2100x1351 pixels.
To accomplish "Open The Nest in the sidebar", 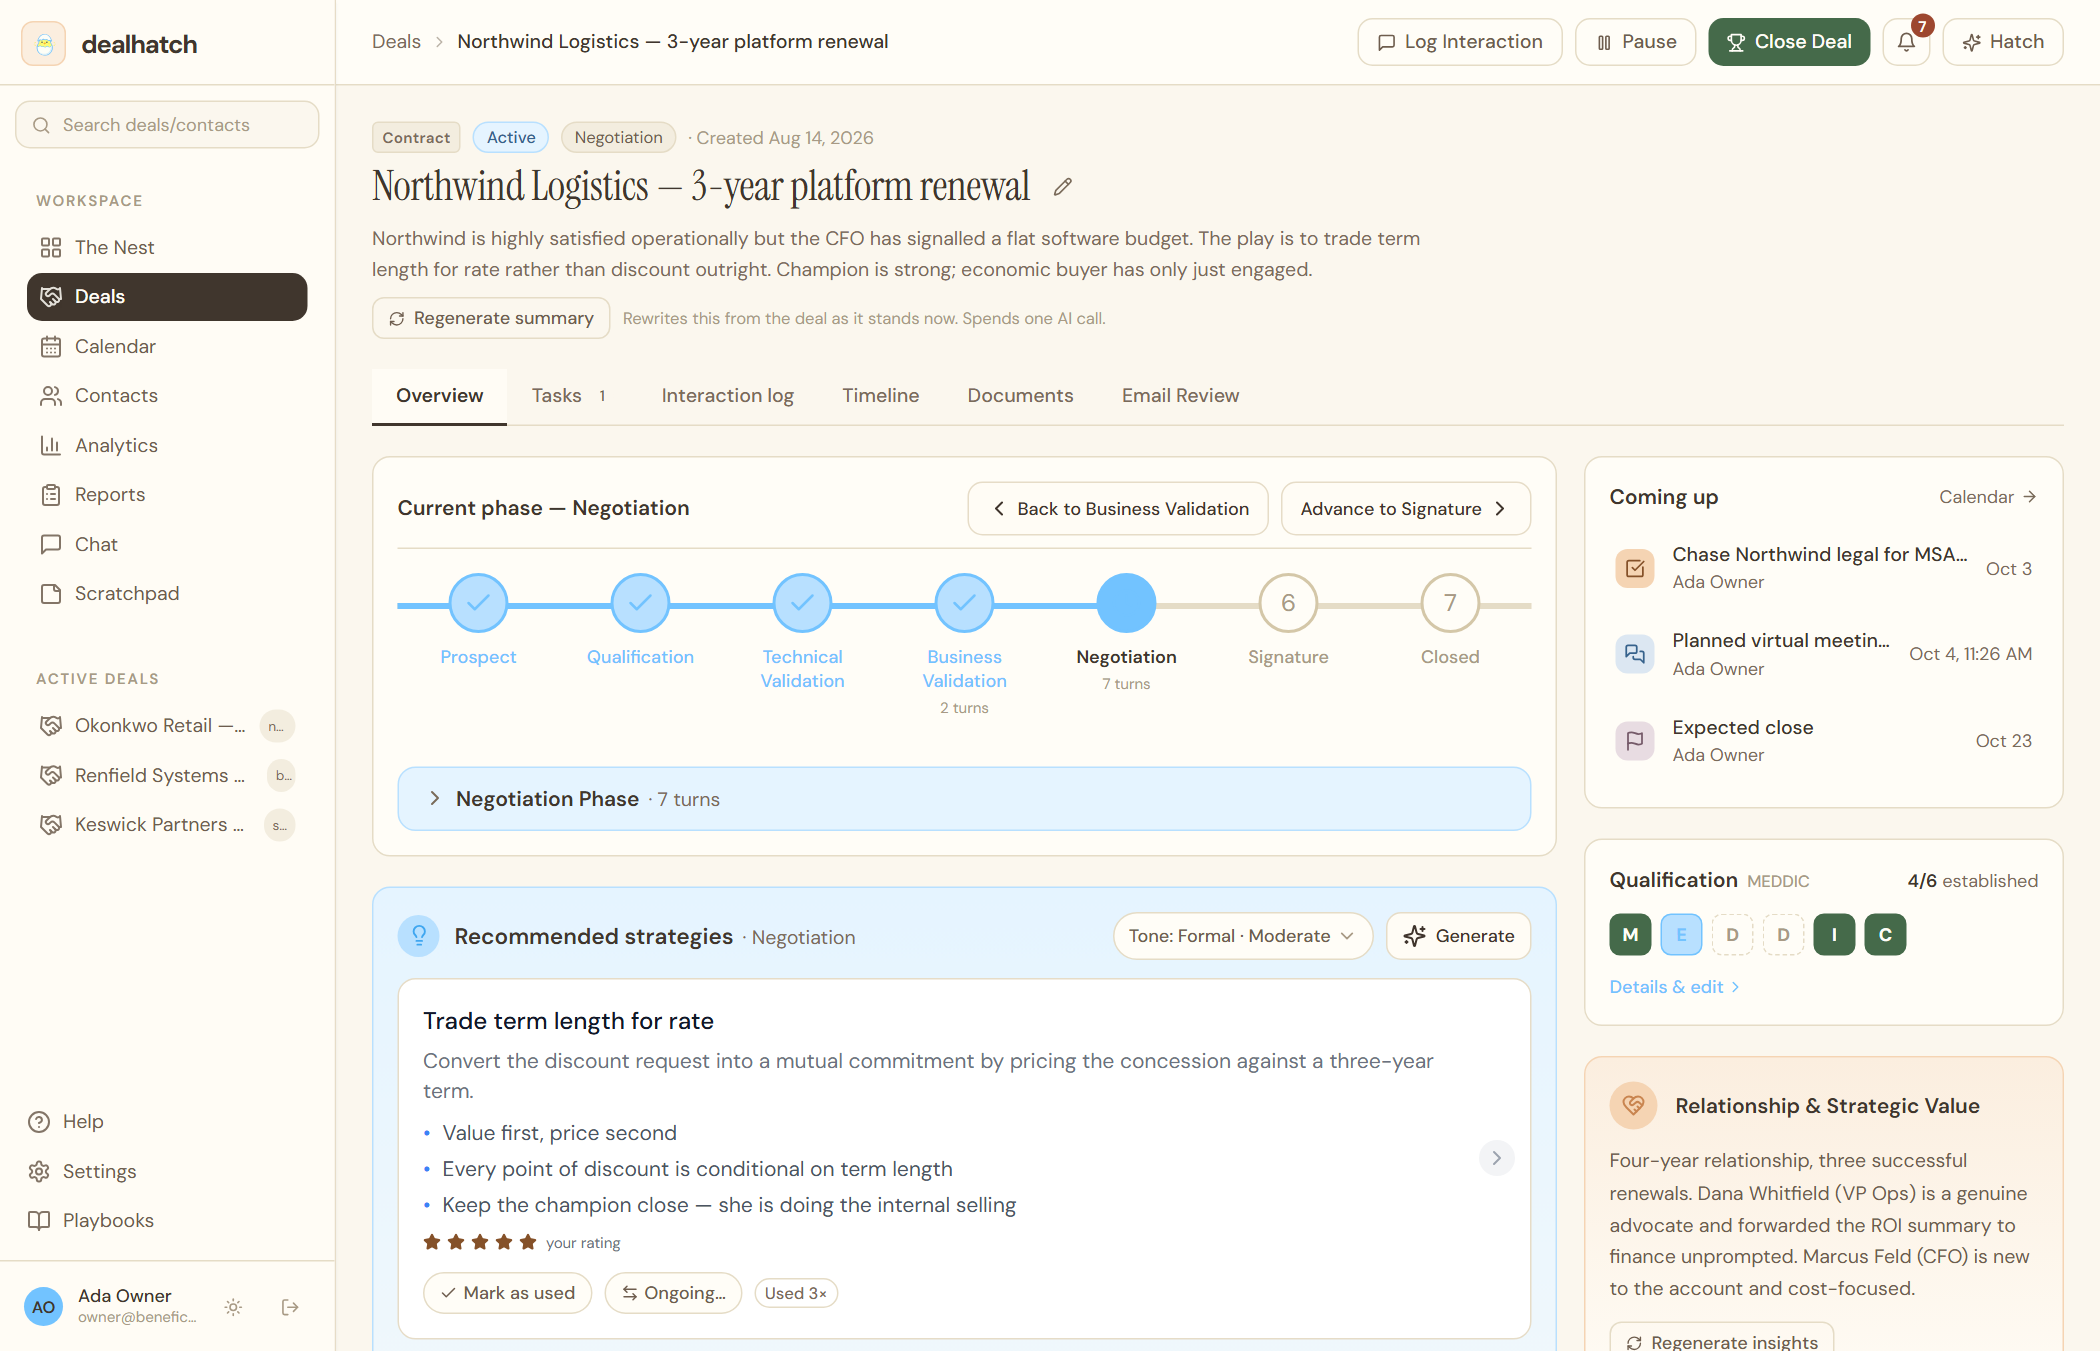I will tap(167, 247).
